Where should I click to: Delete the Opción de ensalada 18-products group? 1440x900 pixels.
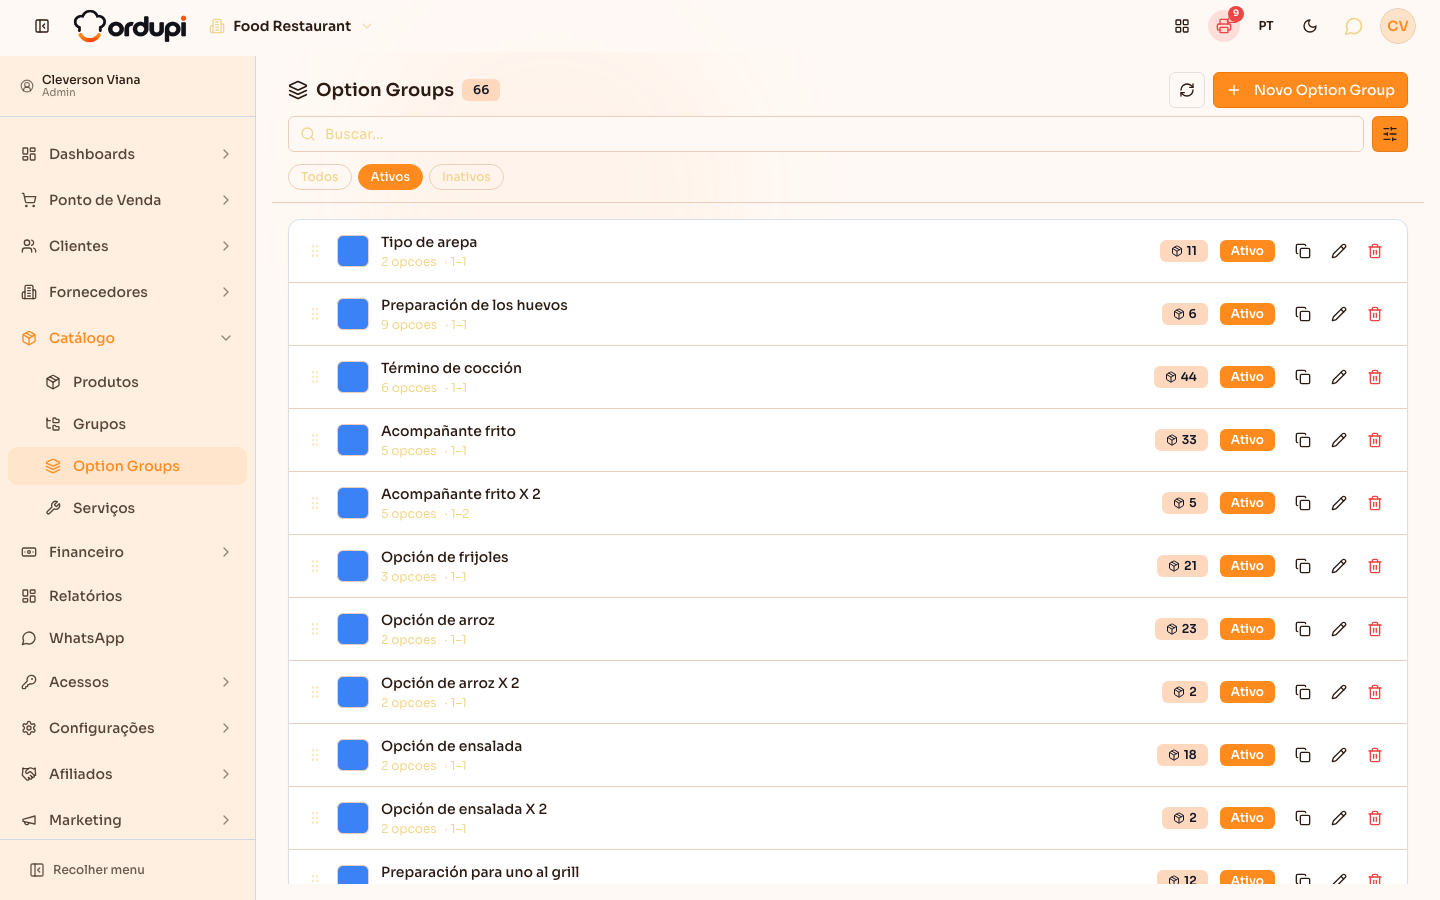pos(1375,755)
